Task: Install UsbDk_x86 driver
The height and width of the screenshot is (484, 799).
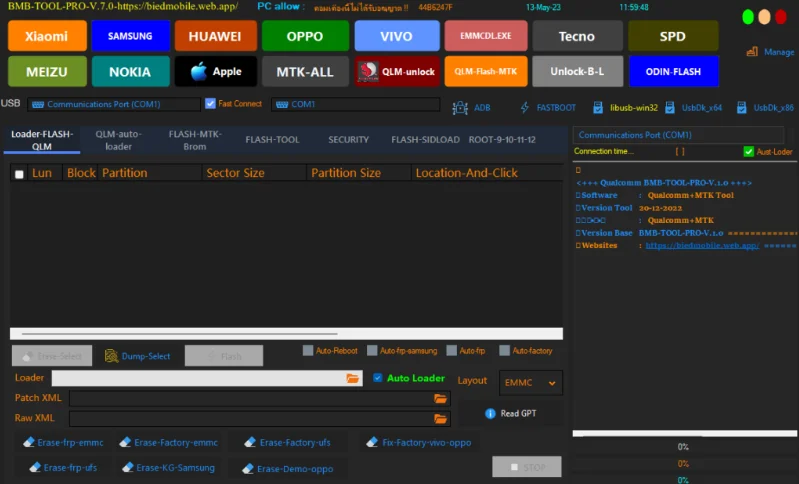Action: coord(765,107)
